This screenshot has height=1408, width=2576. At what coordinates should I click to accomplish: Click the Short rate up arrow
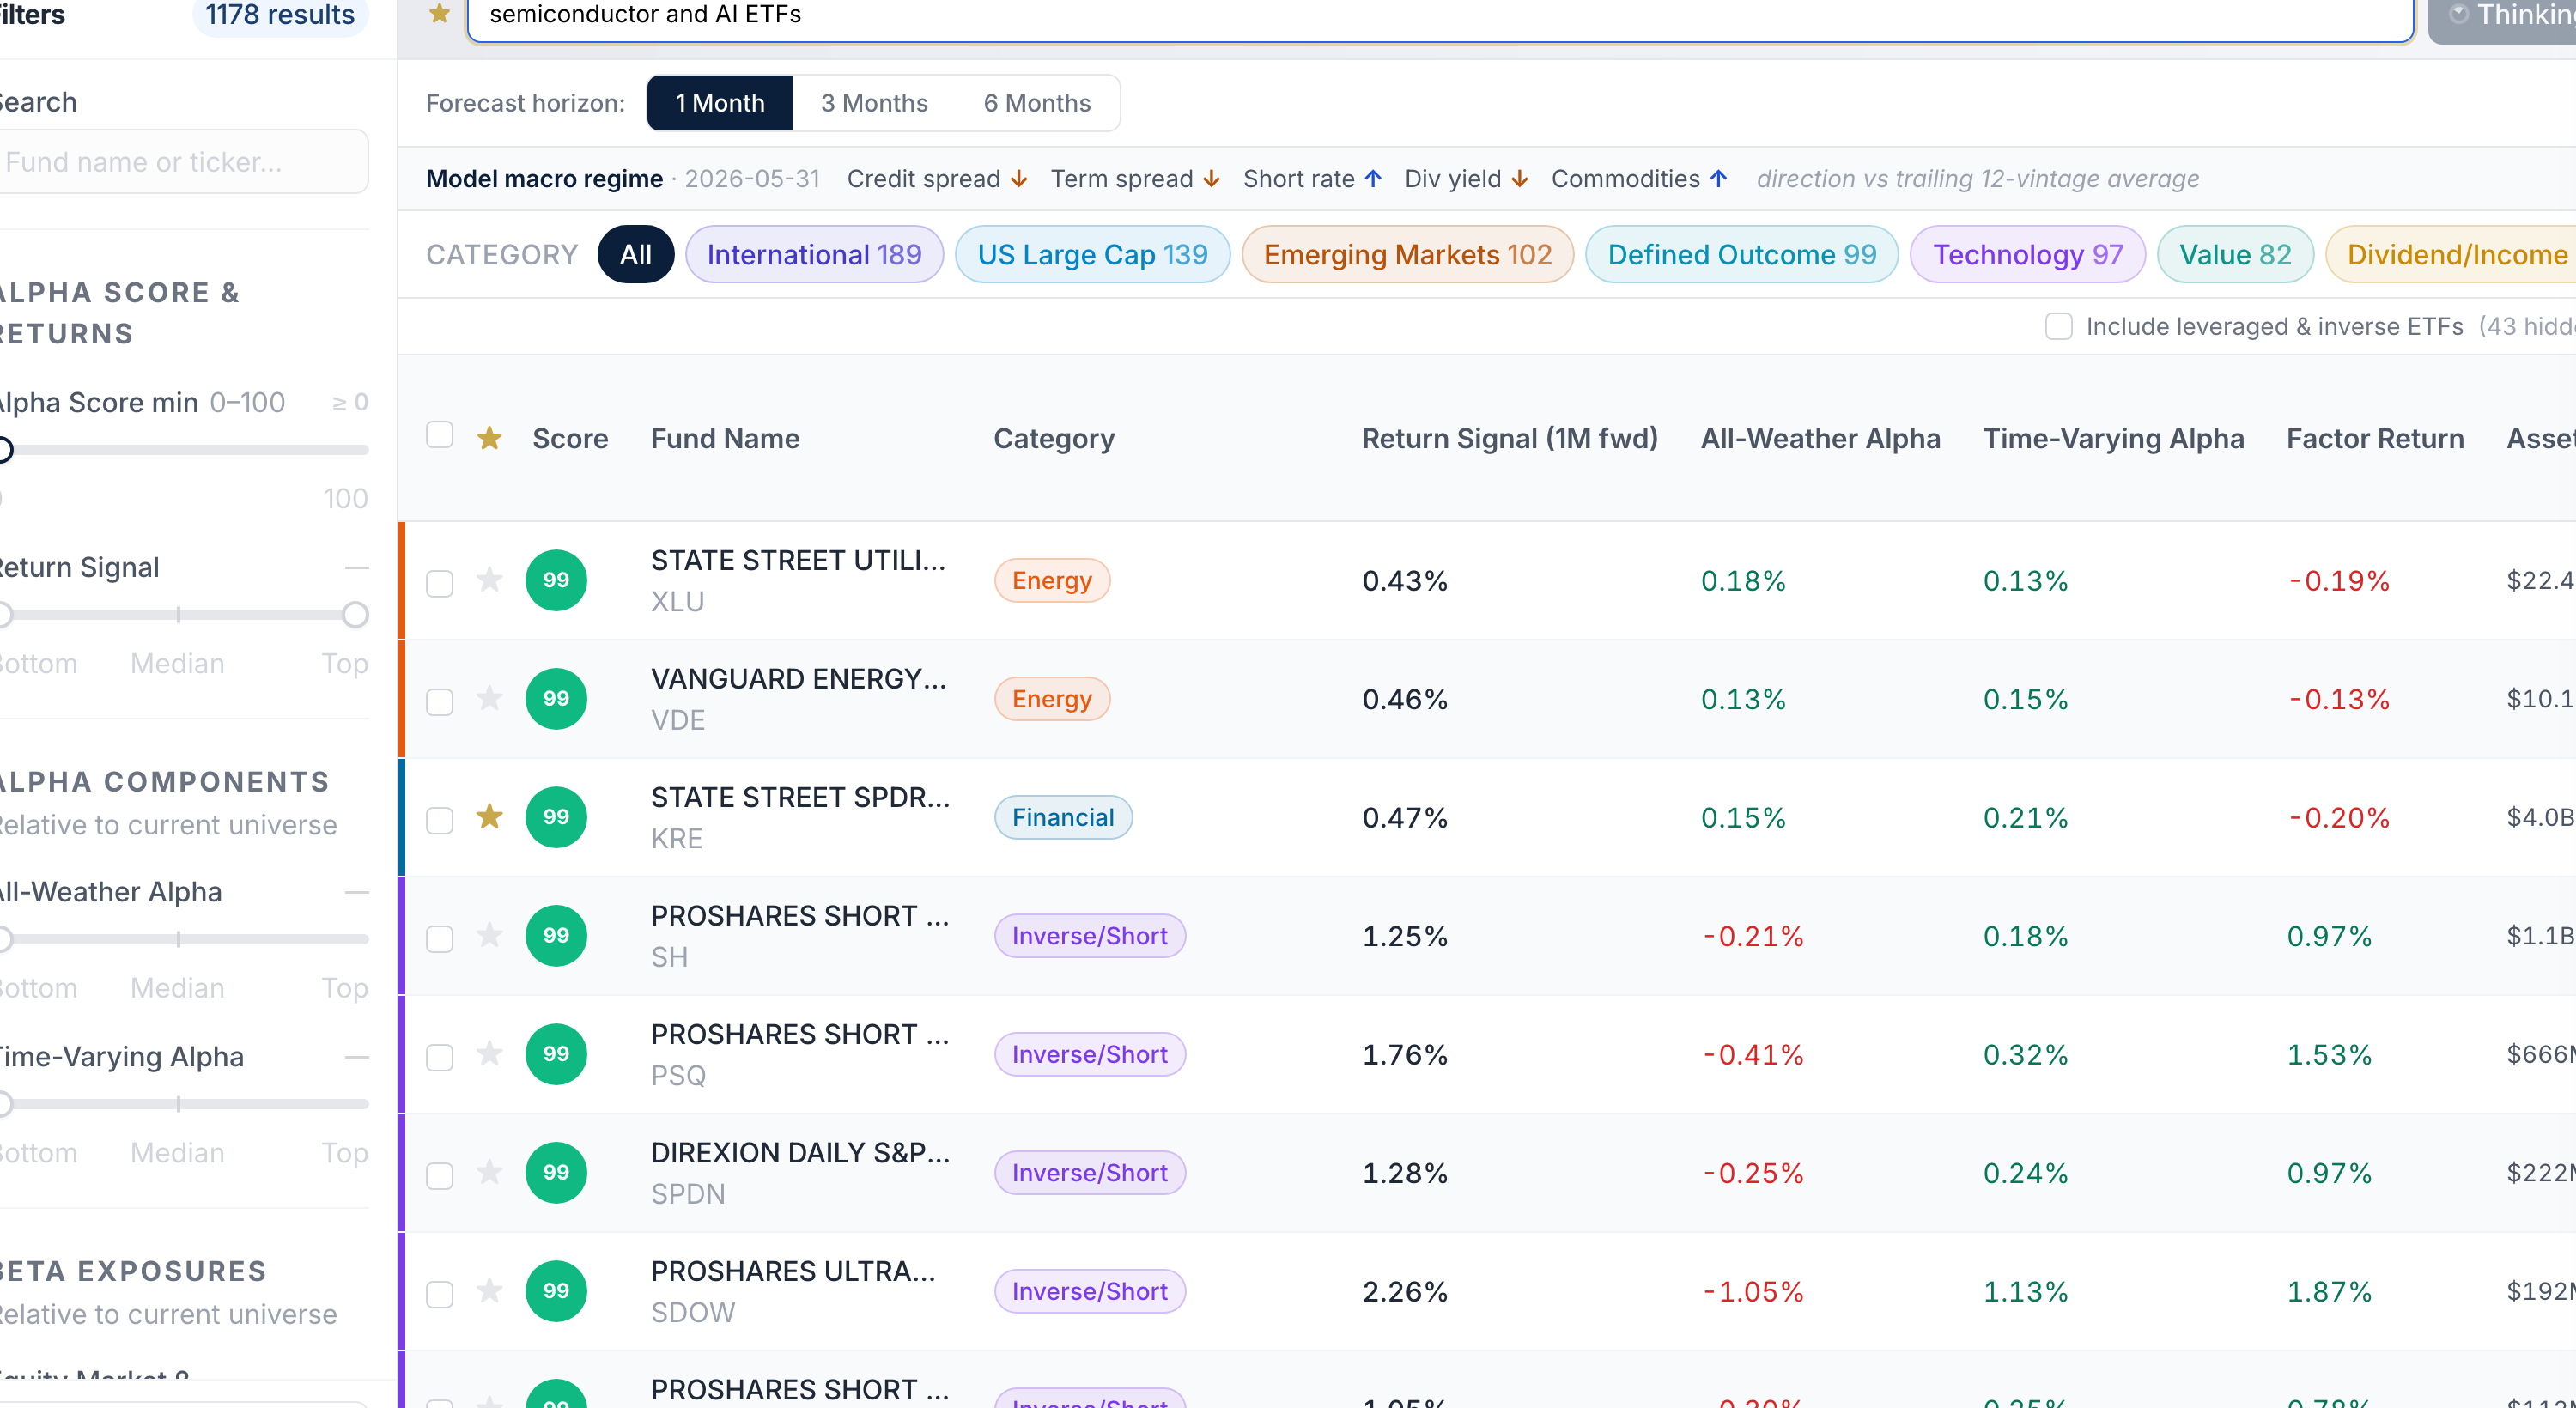[x=1373, y=179]
